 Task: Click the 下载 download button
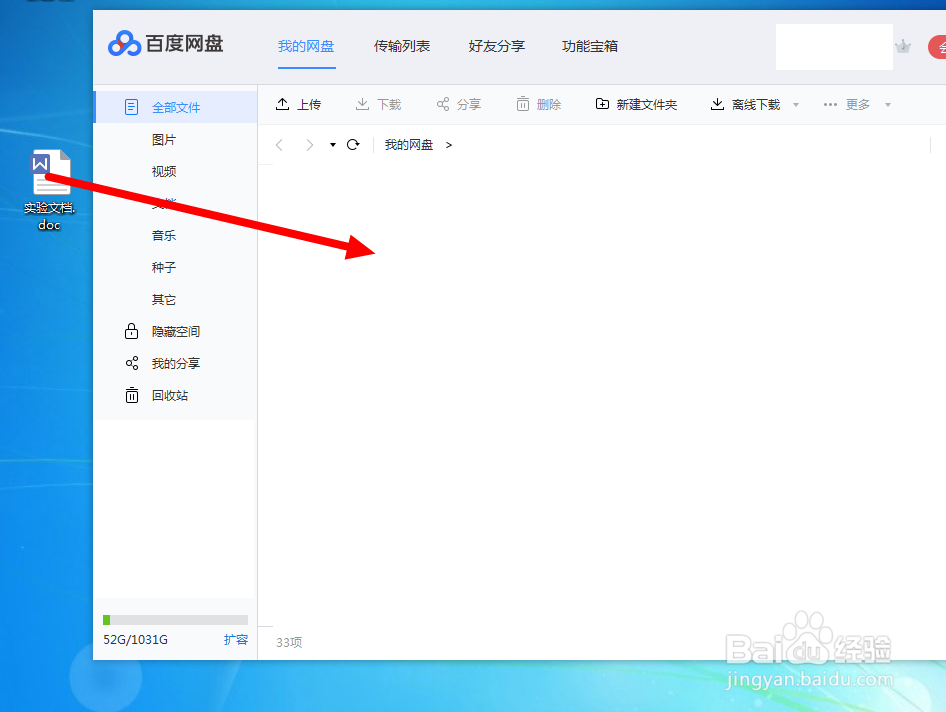(378, 104)
